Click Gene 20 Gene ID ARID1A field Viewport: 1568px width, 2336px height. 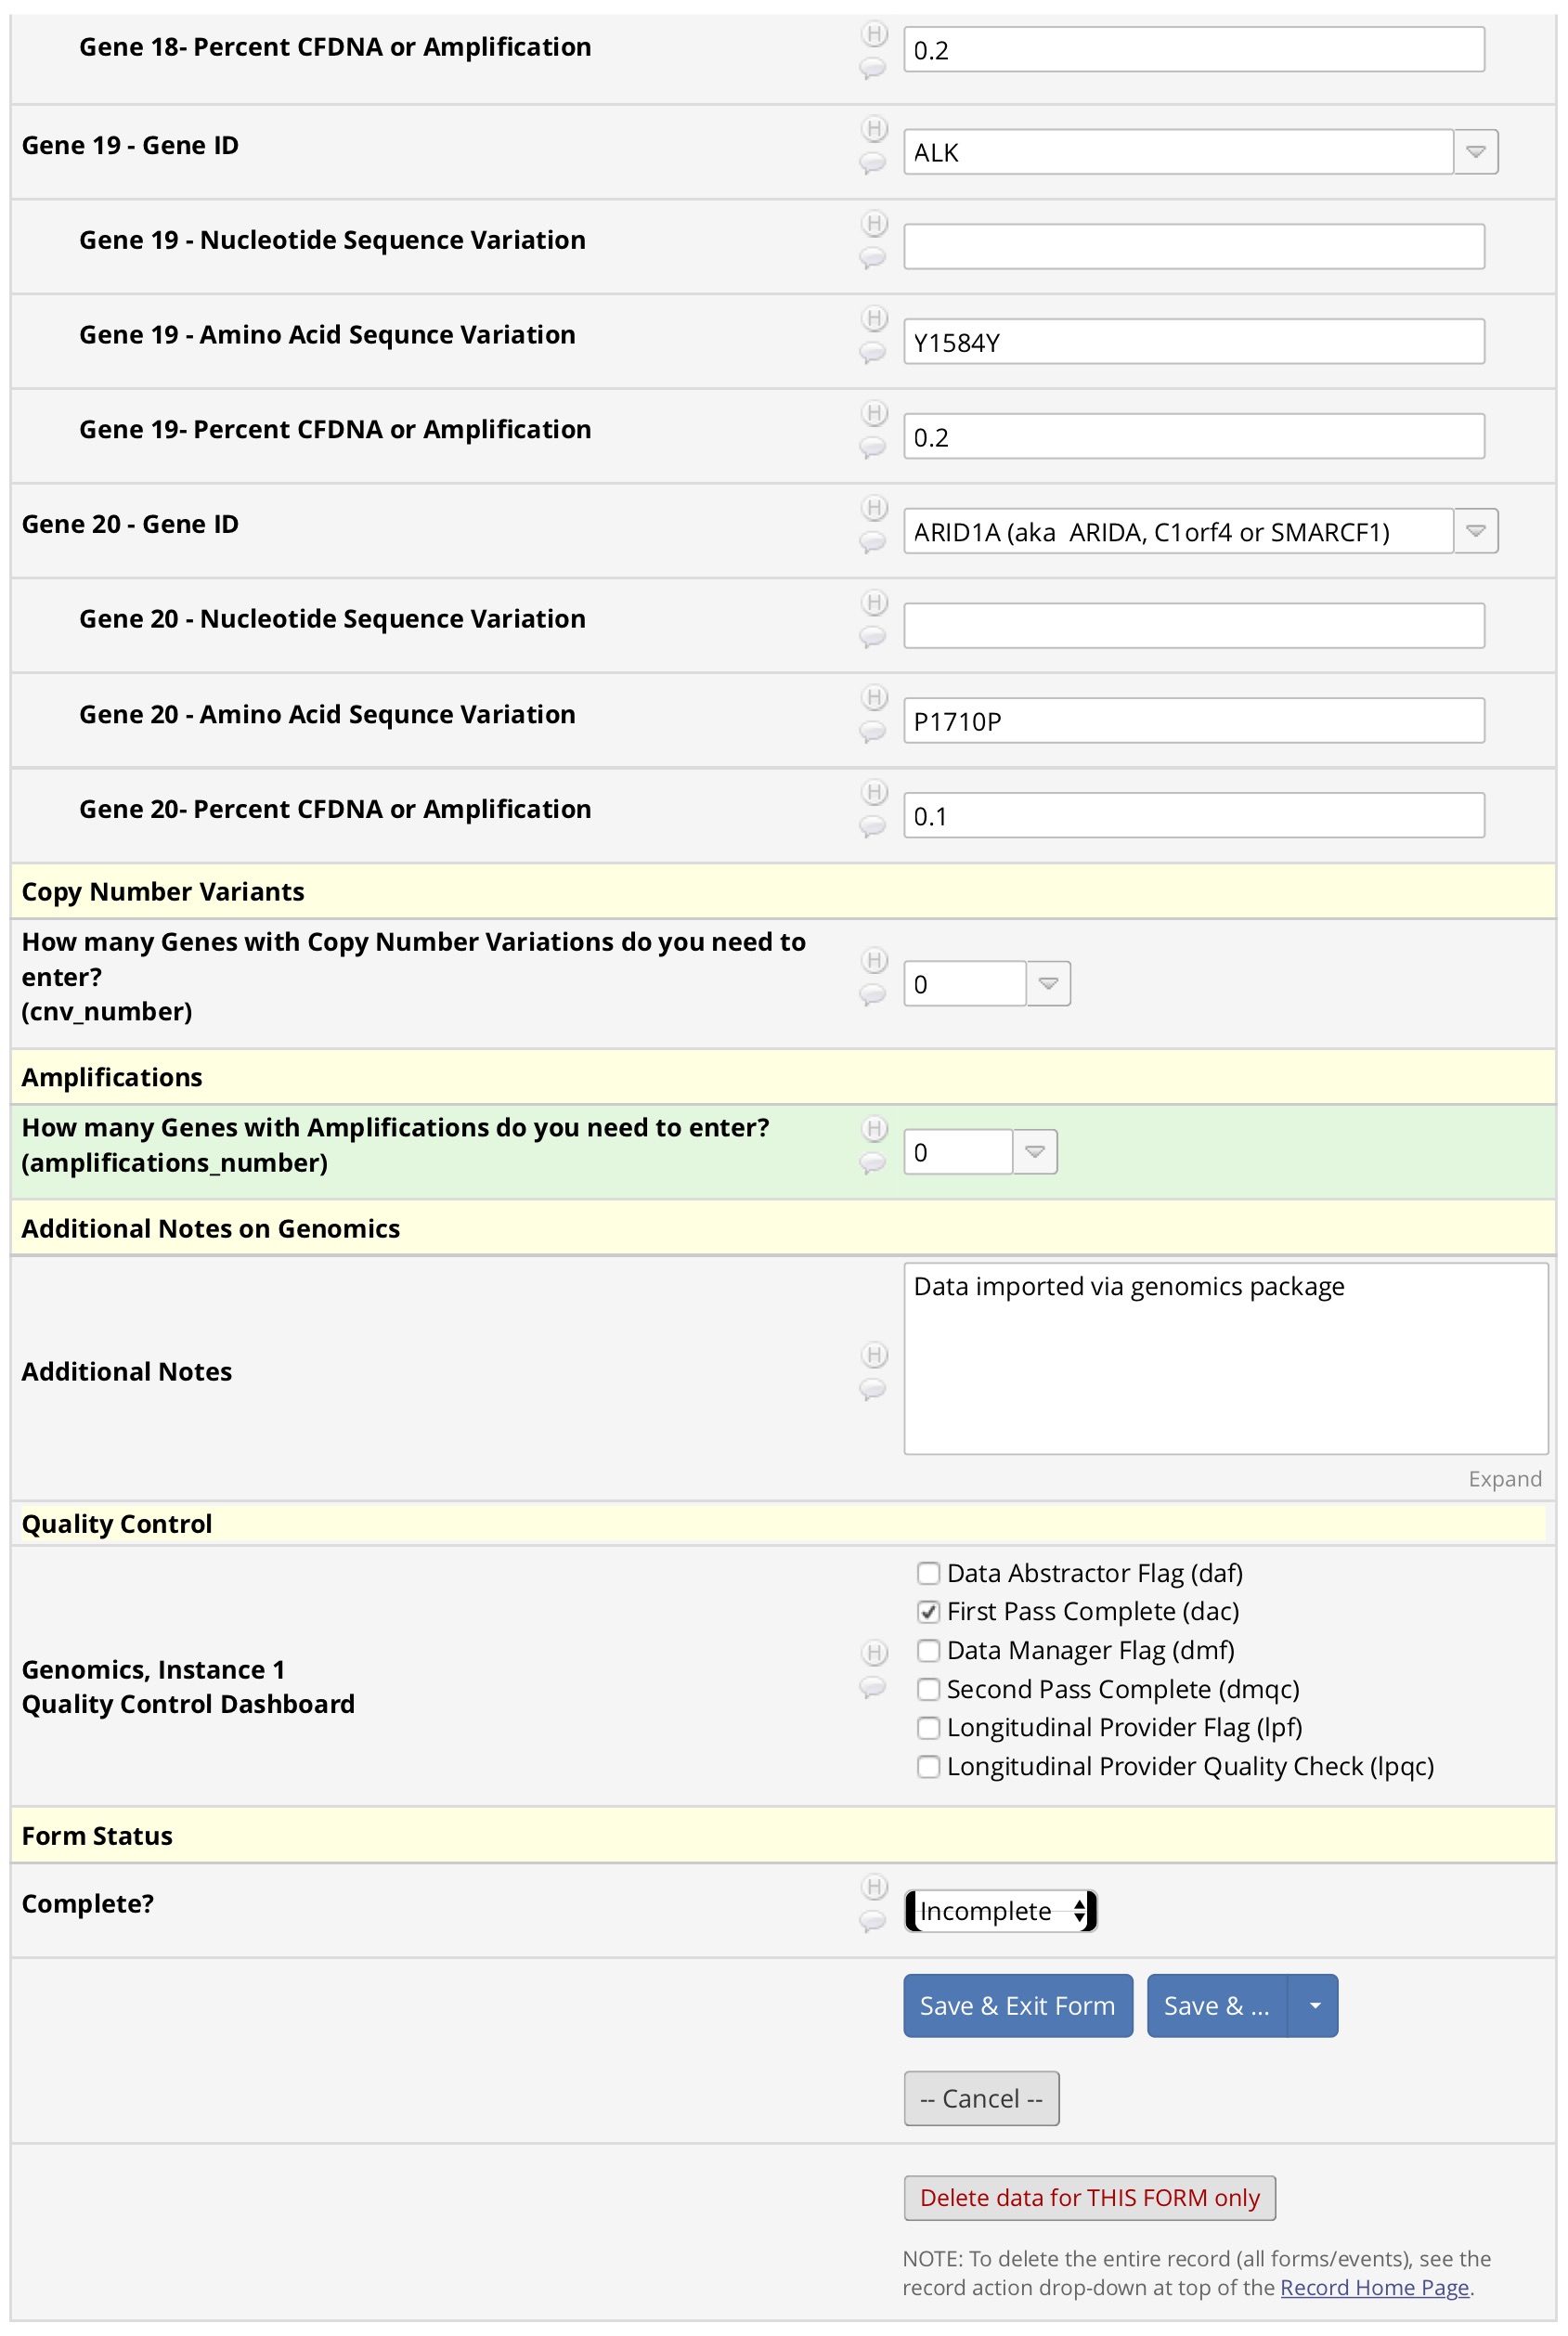[1178, 531]
